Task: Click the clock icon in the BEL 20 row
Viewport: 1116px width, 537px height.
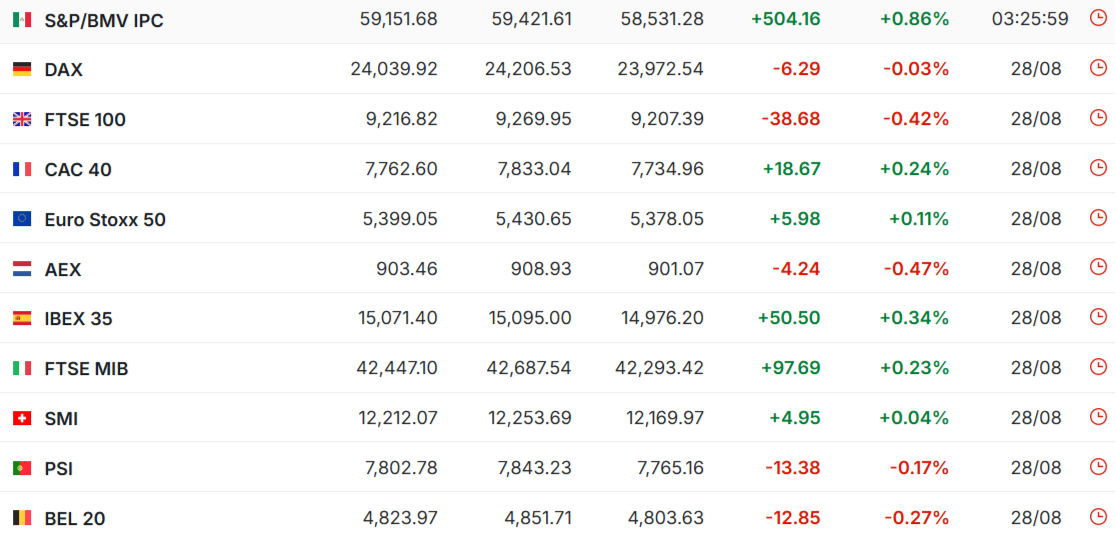Action: click(x=1099, y=516)
